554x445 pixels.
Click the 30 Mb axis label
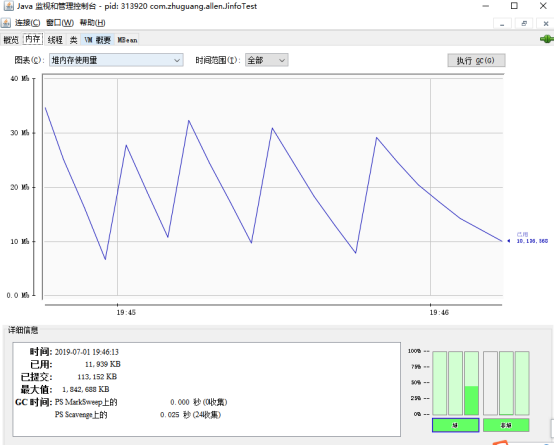[x=20, y=133]
